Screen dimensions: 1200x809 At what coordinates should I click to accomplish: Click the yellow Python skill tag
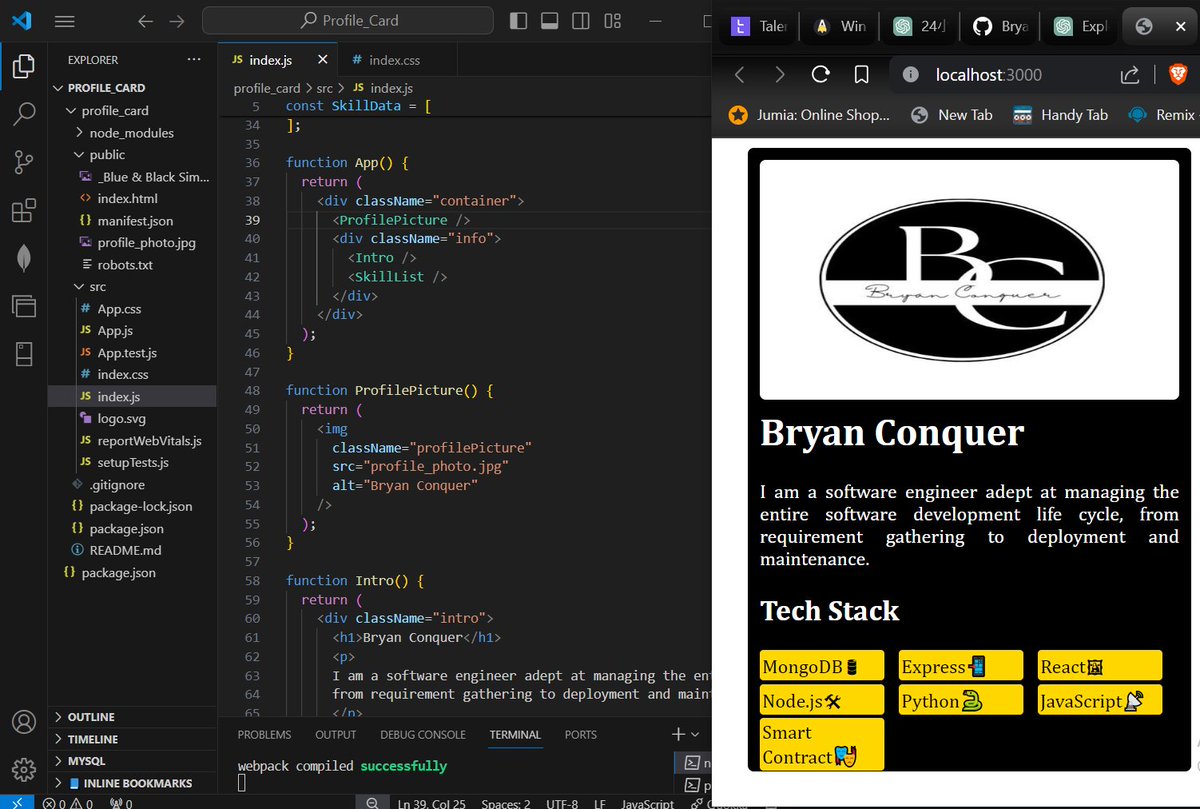coord(961,700)
